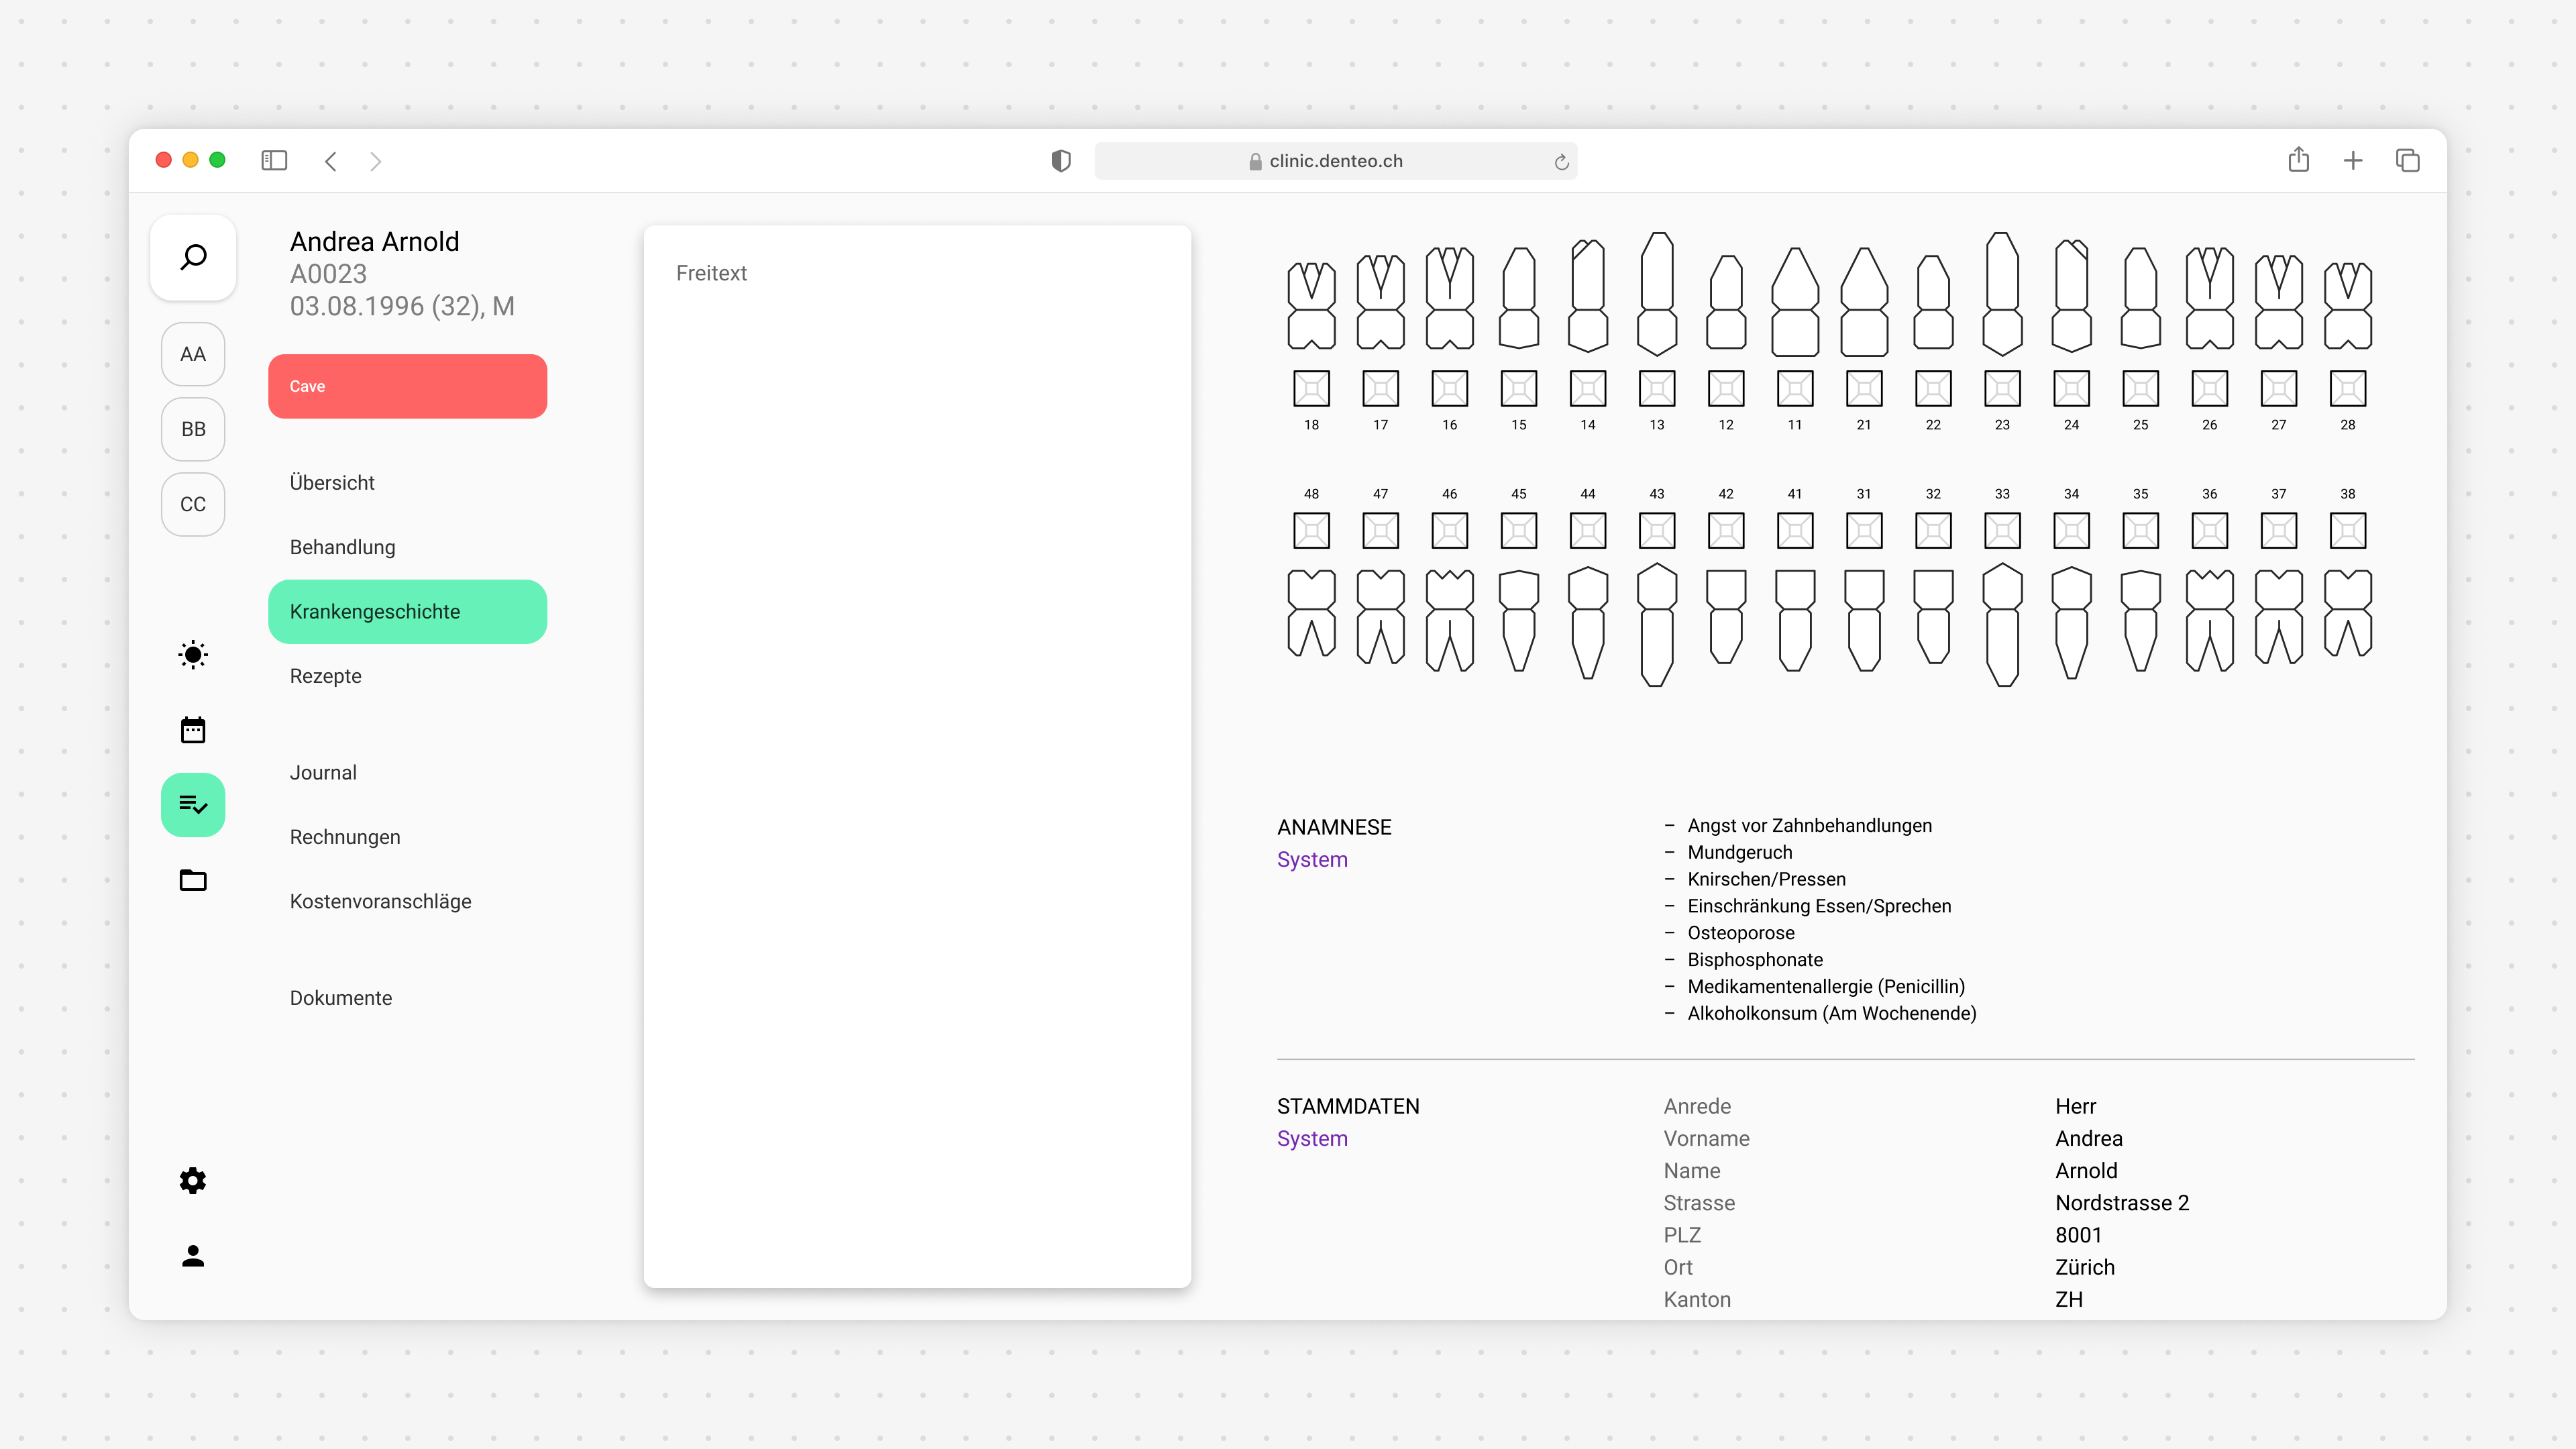Click System link under ANAMNESE
The height and width of the screenshot is (1449, 2576).
[x=1312, y=859]
